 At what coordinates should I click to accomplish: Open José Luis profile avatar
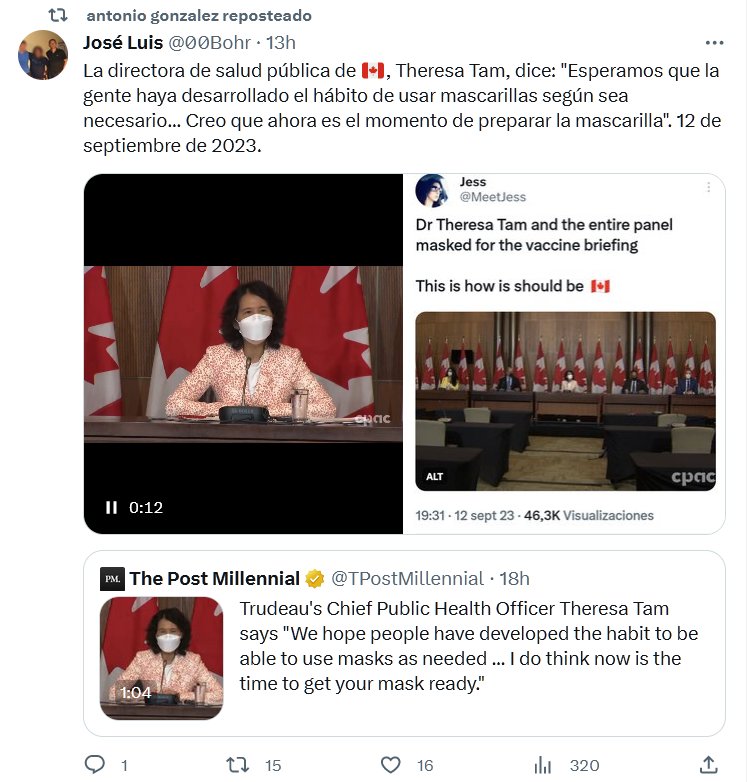43,55
